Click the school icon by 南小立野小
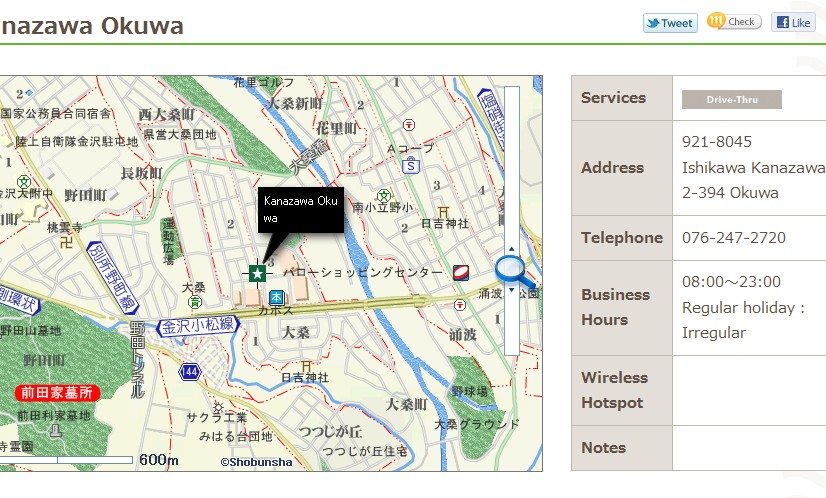The width and height of the screenshot is (826, 498). point(384,196)
